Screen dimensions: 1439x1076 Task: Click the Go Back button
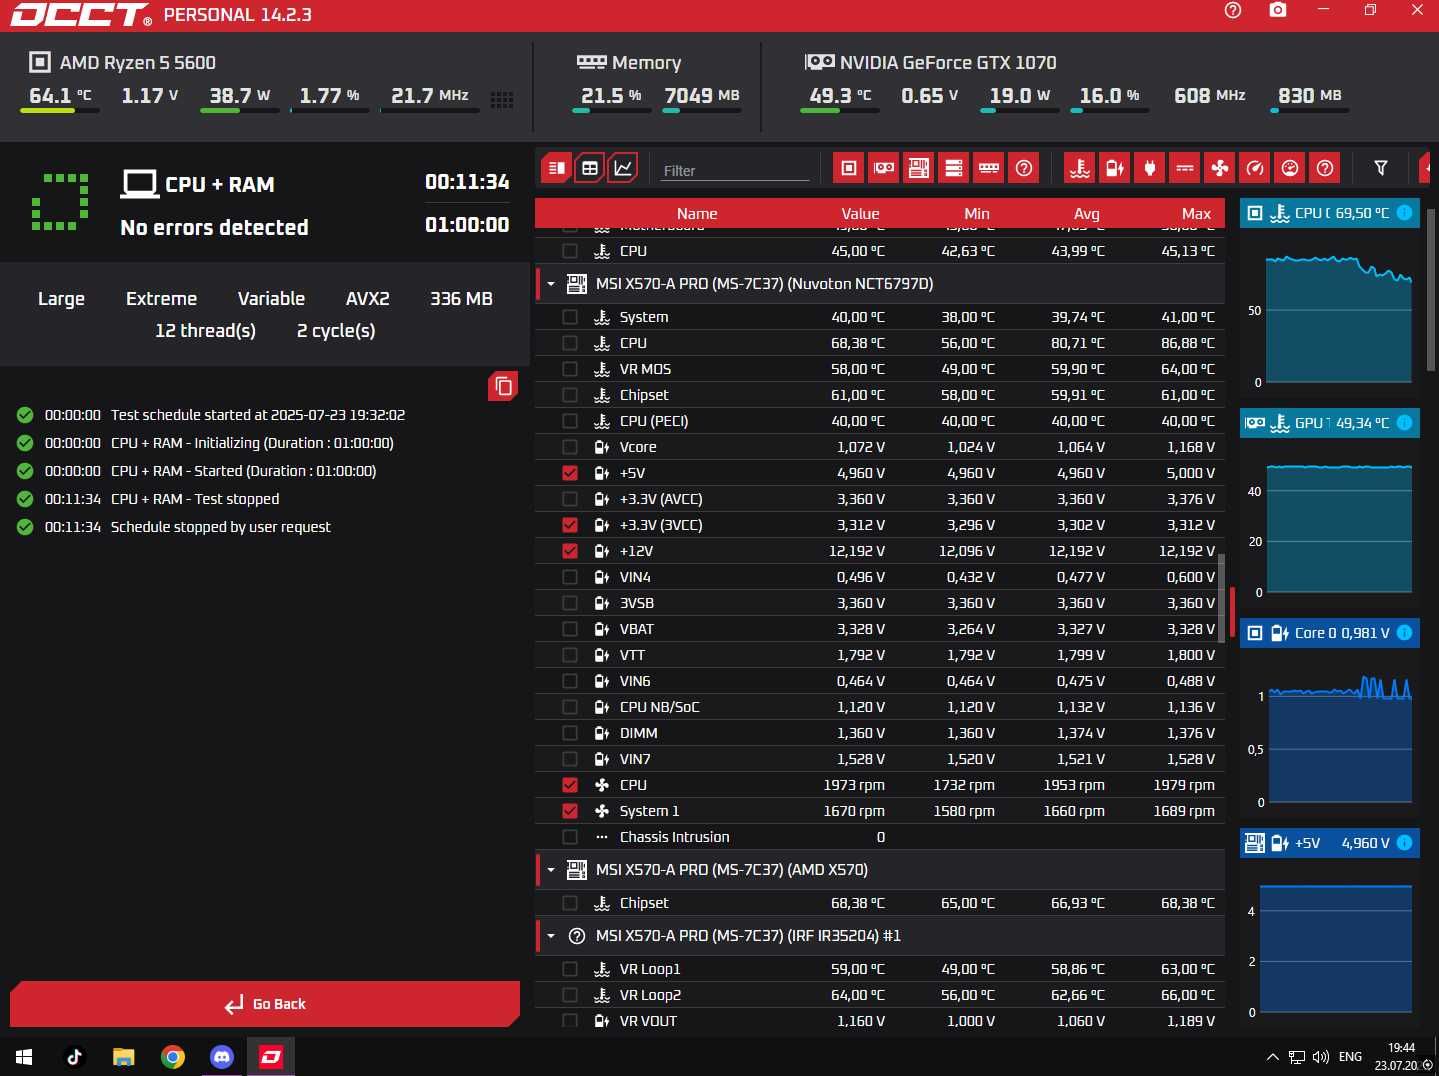coord(265,1004)
